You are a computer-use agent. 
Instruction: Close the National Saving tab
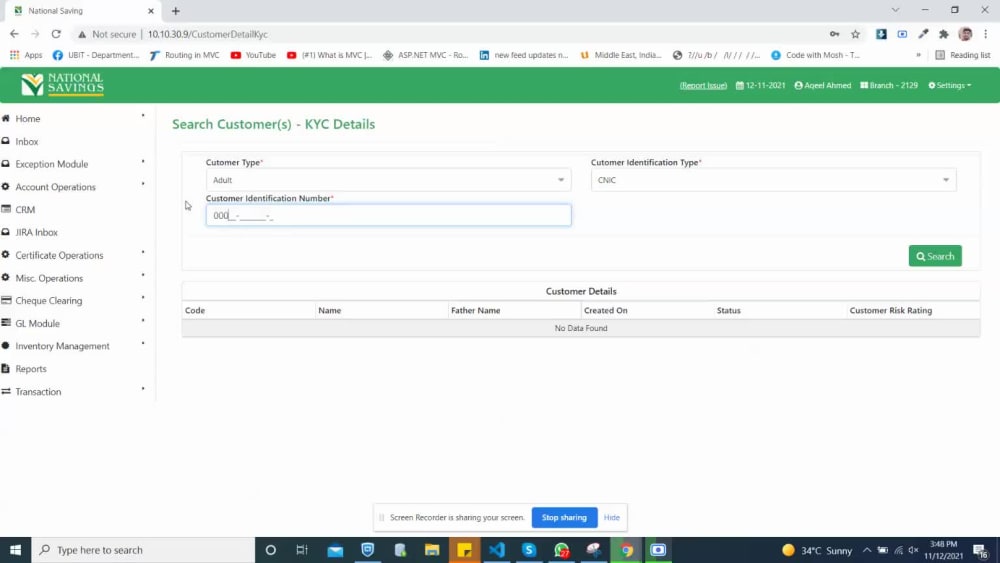point(151,11)
